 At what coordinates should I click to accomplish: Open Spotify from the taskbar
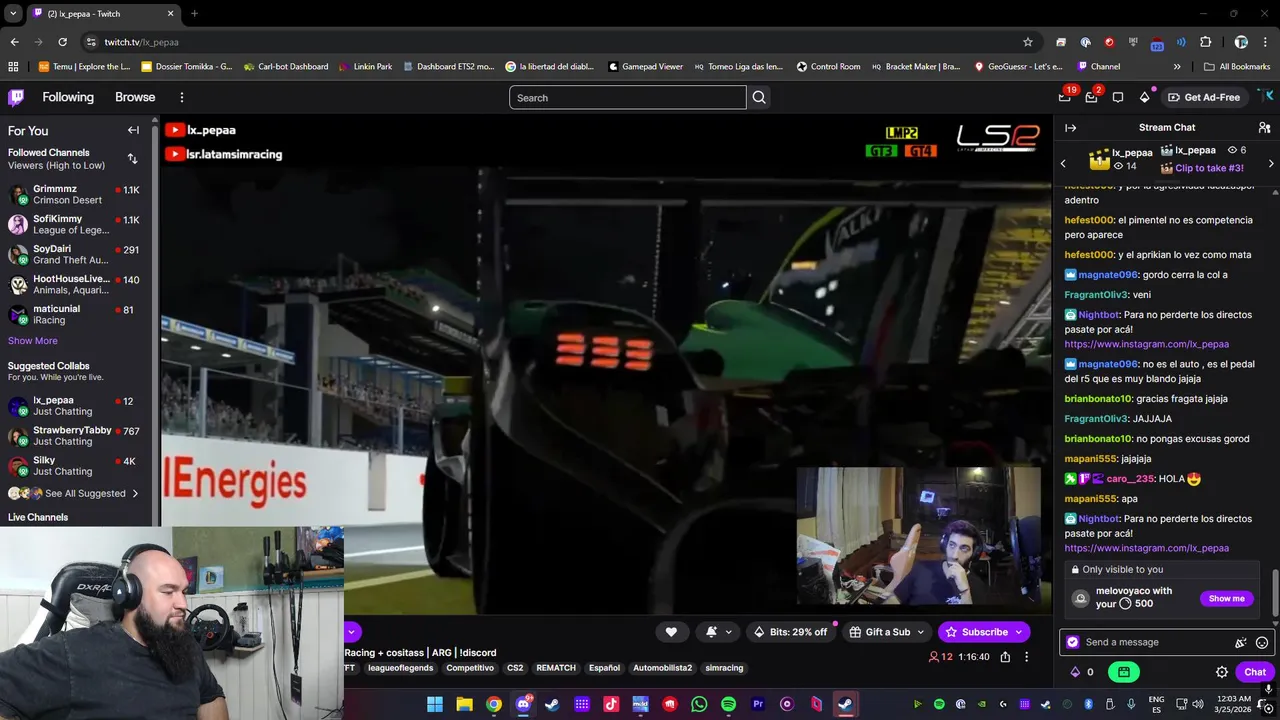pyautogui.click(x=728, y=704)
